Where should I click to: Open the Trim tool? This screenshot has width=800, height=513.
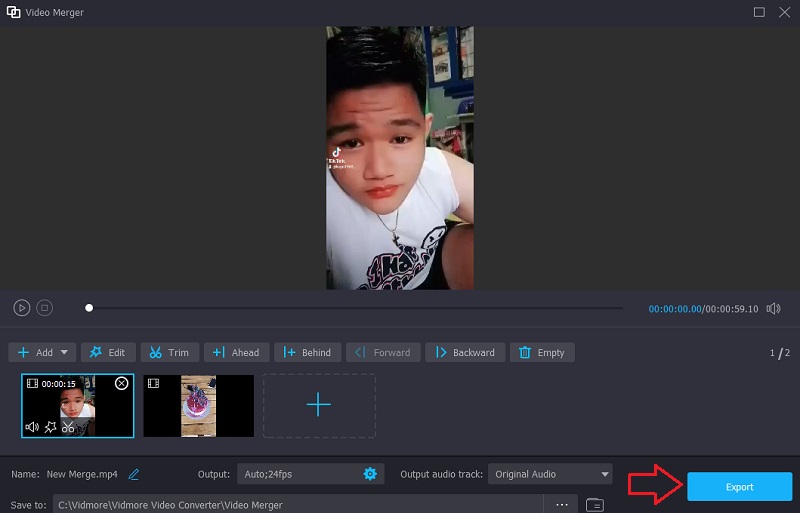point(170,352)
